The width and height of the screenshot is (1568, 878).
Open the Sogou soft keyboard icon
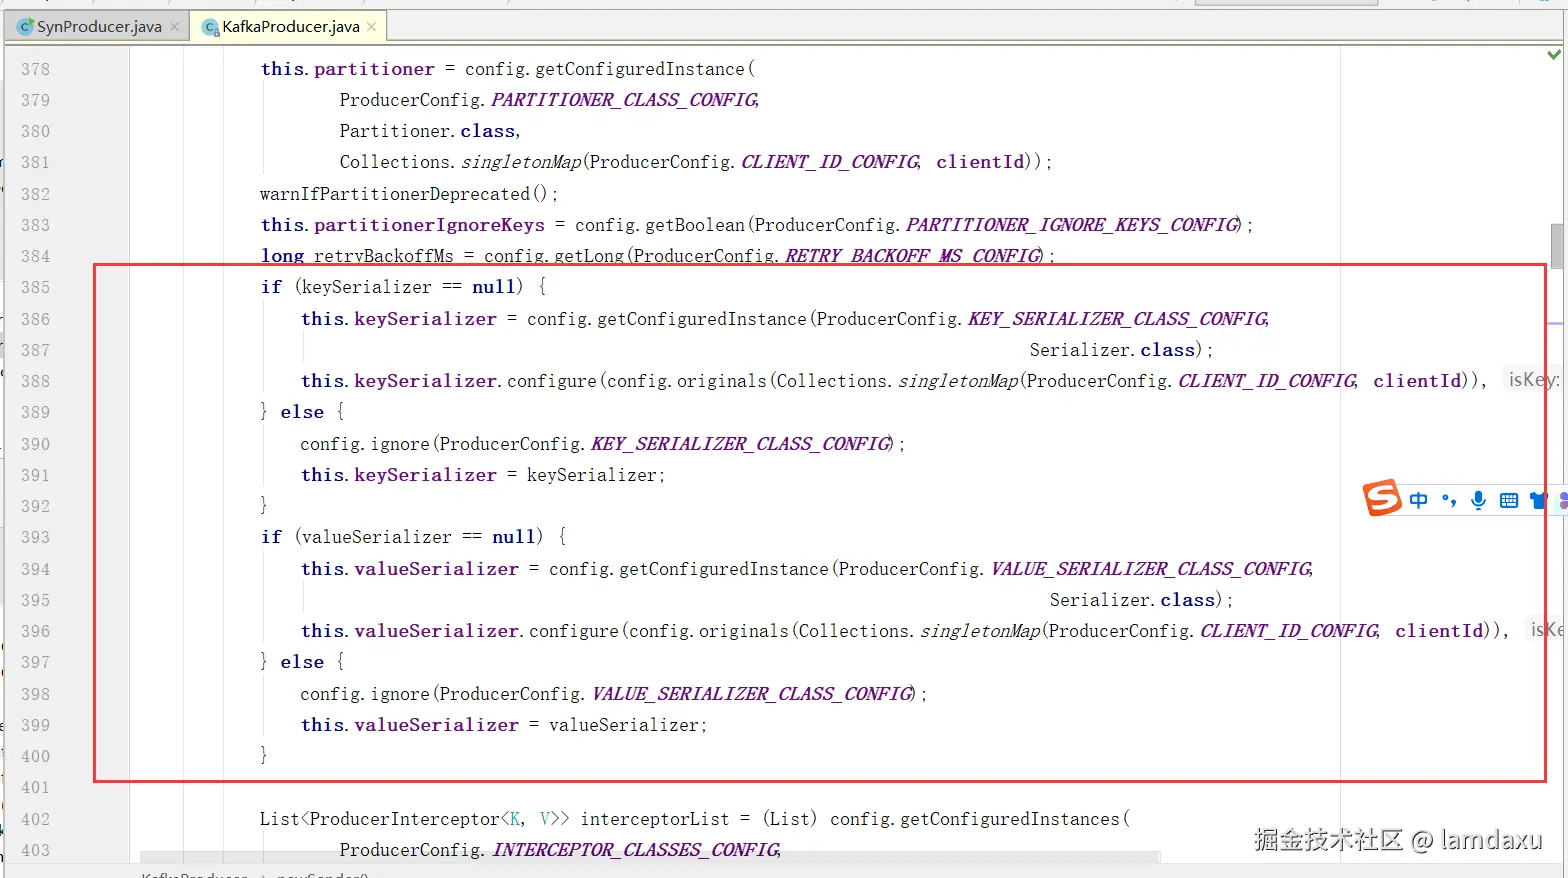click(1509, 500)
